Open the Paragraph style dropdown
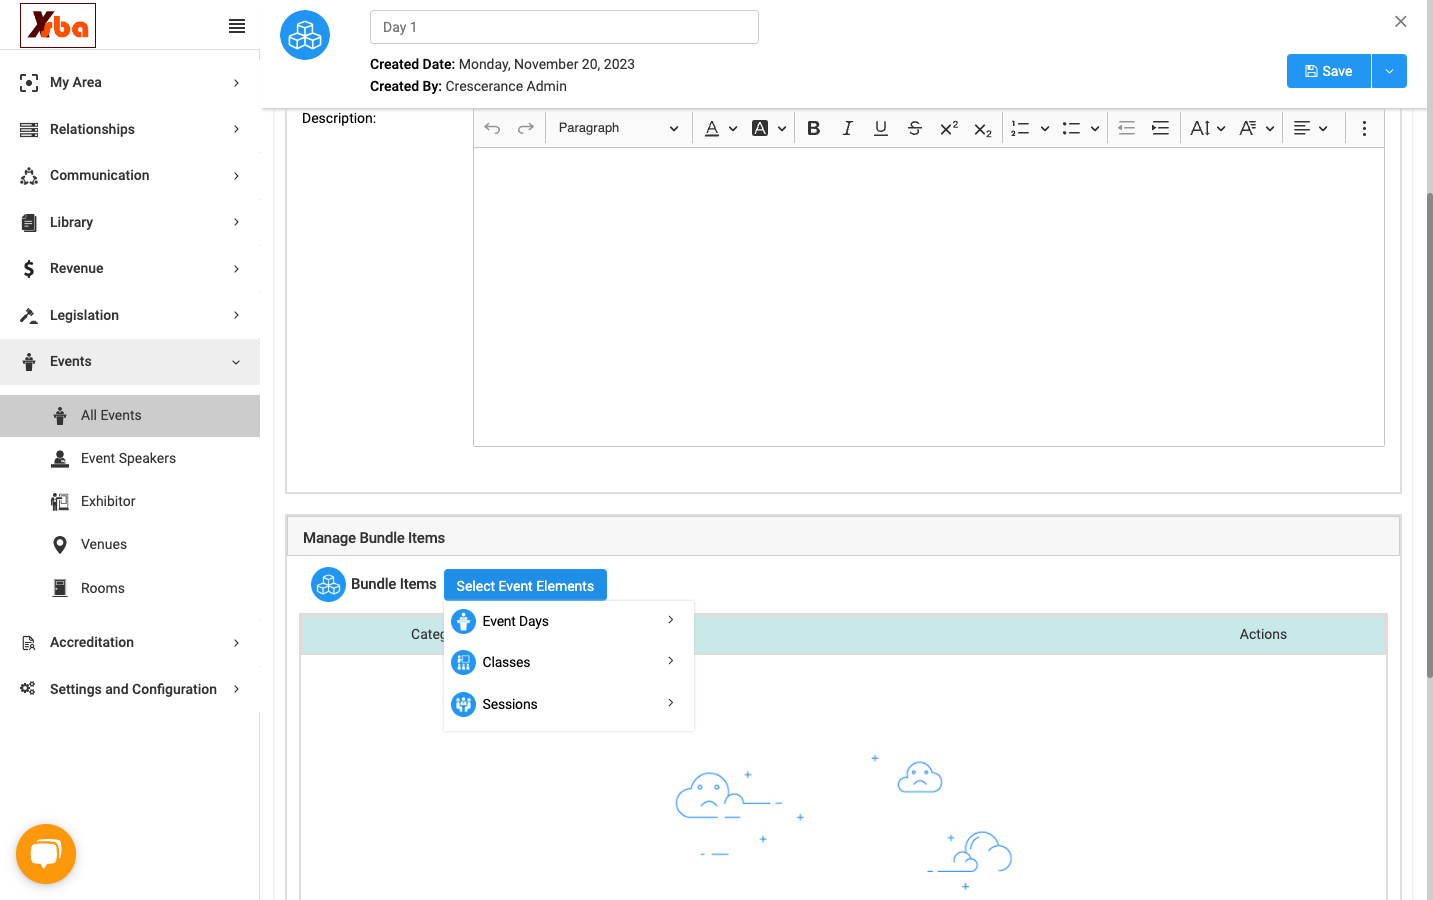The width and height of the screenshot is (1433, 900). click(617, 128)
